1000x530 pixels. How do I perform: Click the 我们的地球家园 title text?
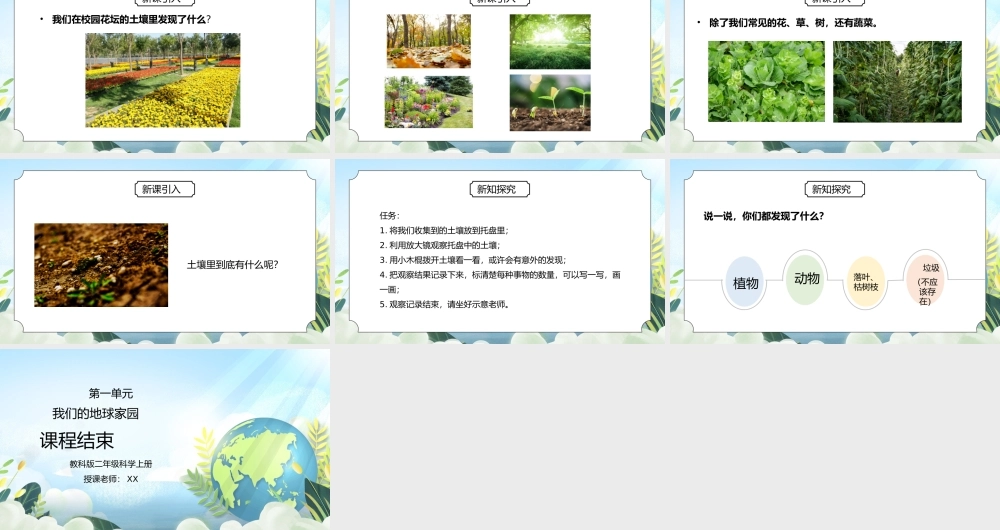point(96,413)
